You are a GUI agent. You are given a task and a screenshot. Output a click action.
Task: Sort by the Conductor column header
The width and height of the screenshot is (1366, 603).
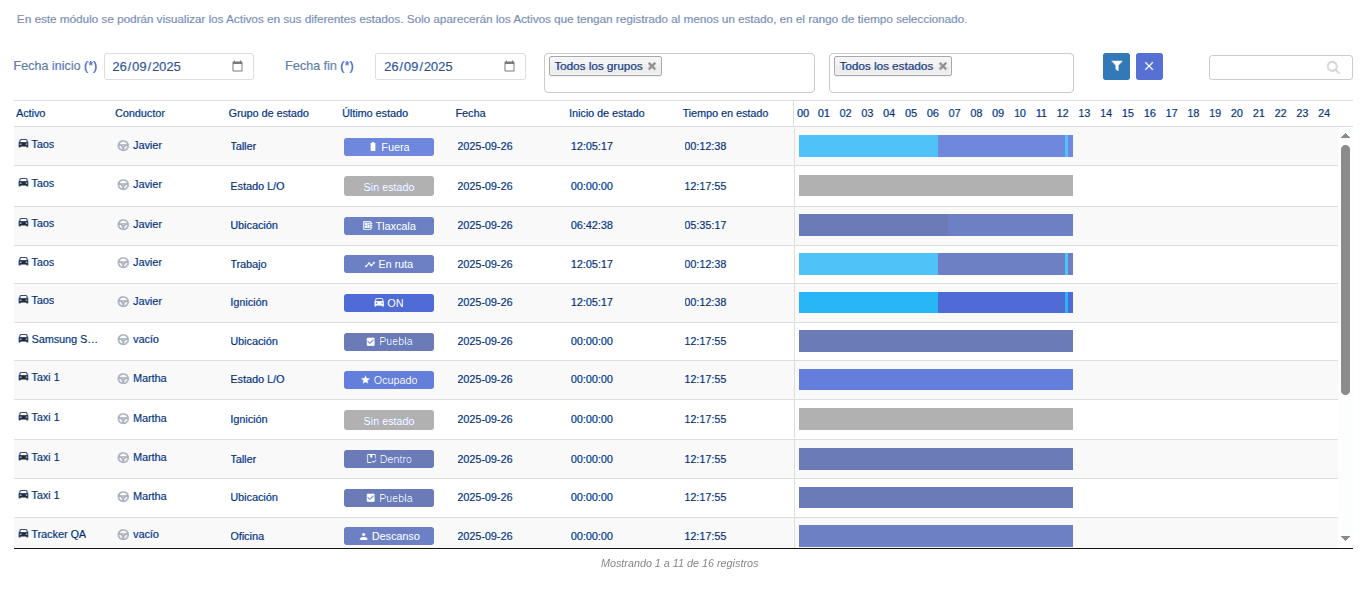[140, 113]
